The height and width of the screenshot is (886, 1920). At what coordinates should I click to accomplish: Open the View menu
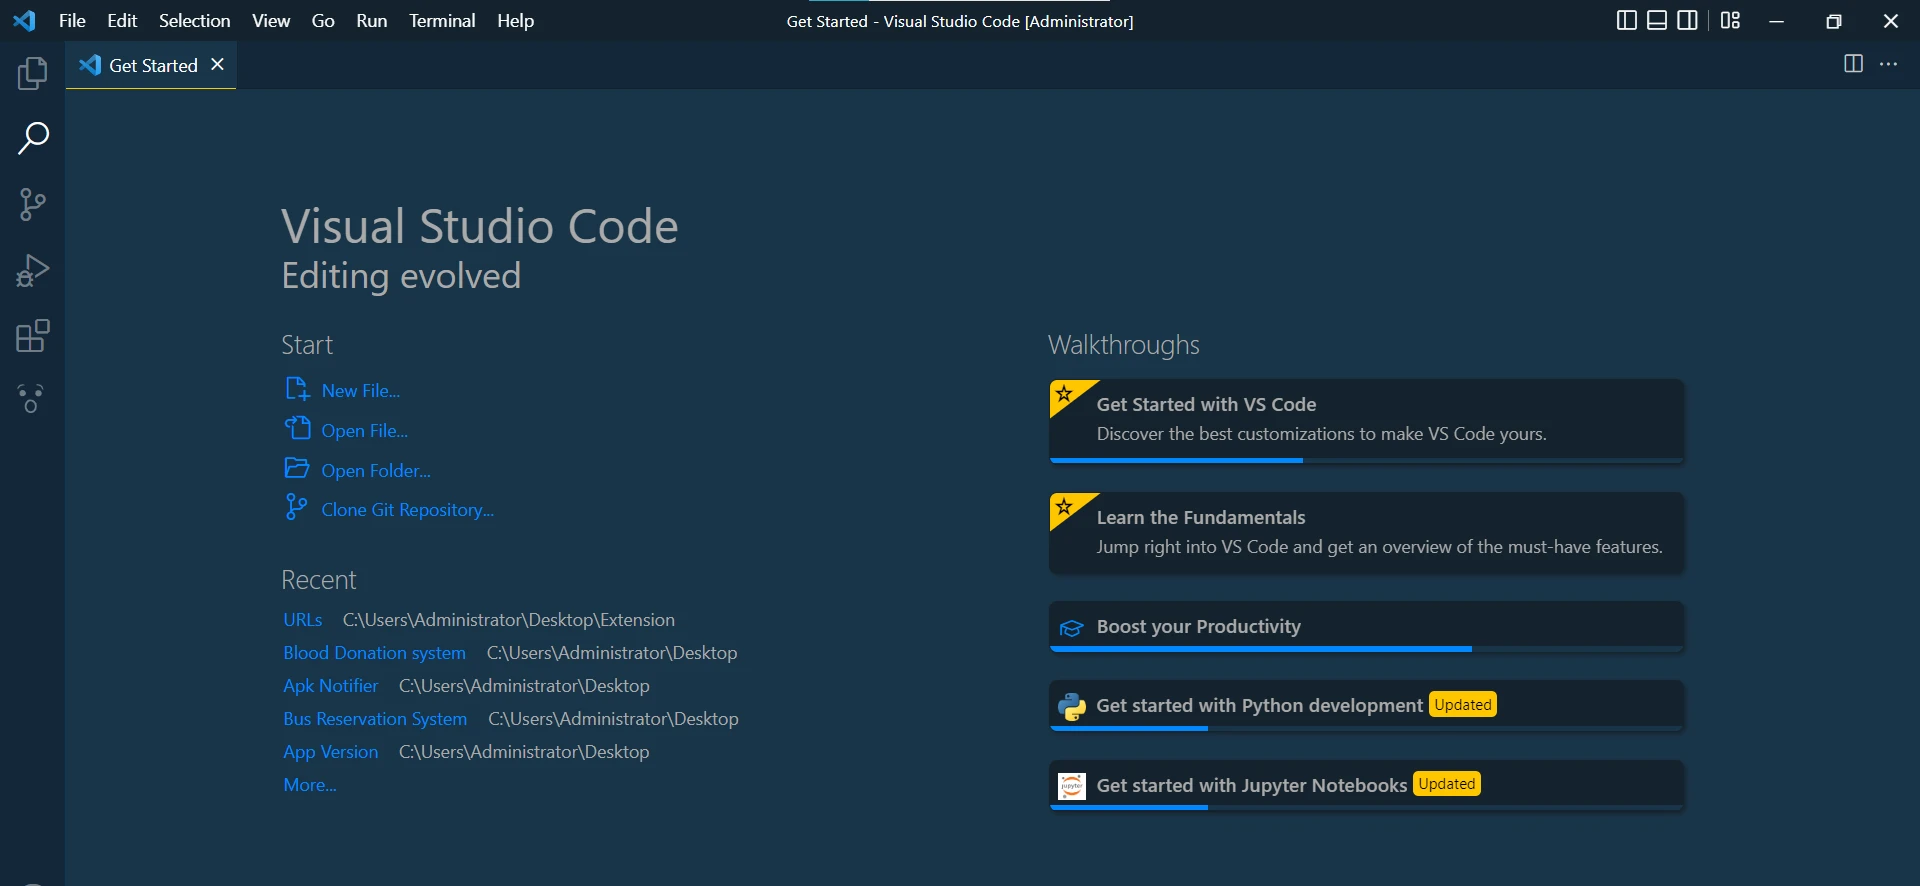click(271, 21)
